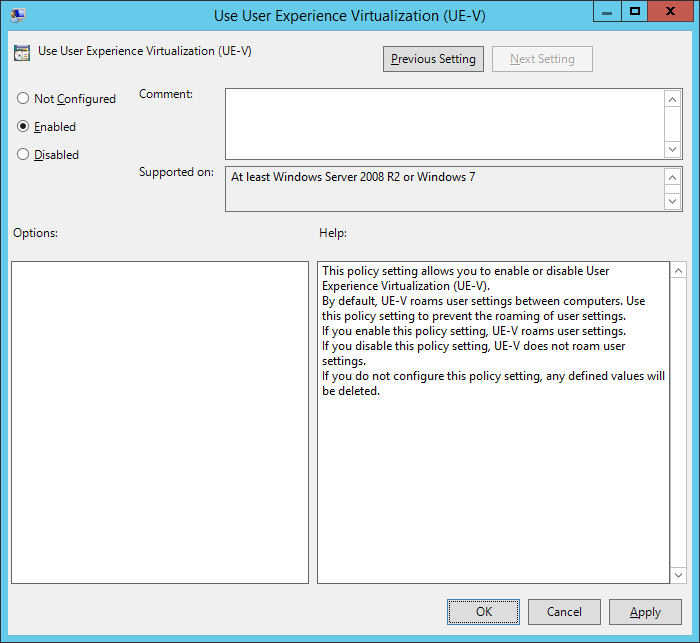
Task: Confirm with the OK button
Action: 483,612
